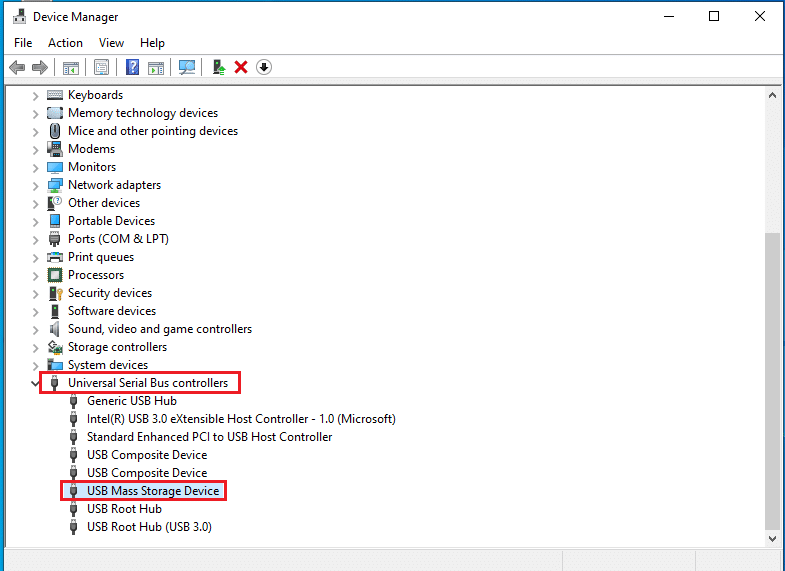The width and height of the screenshot is (785, 571).
Task: Click the Sound, video and game controllers speaker icon
Action: point(55,329)
